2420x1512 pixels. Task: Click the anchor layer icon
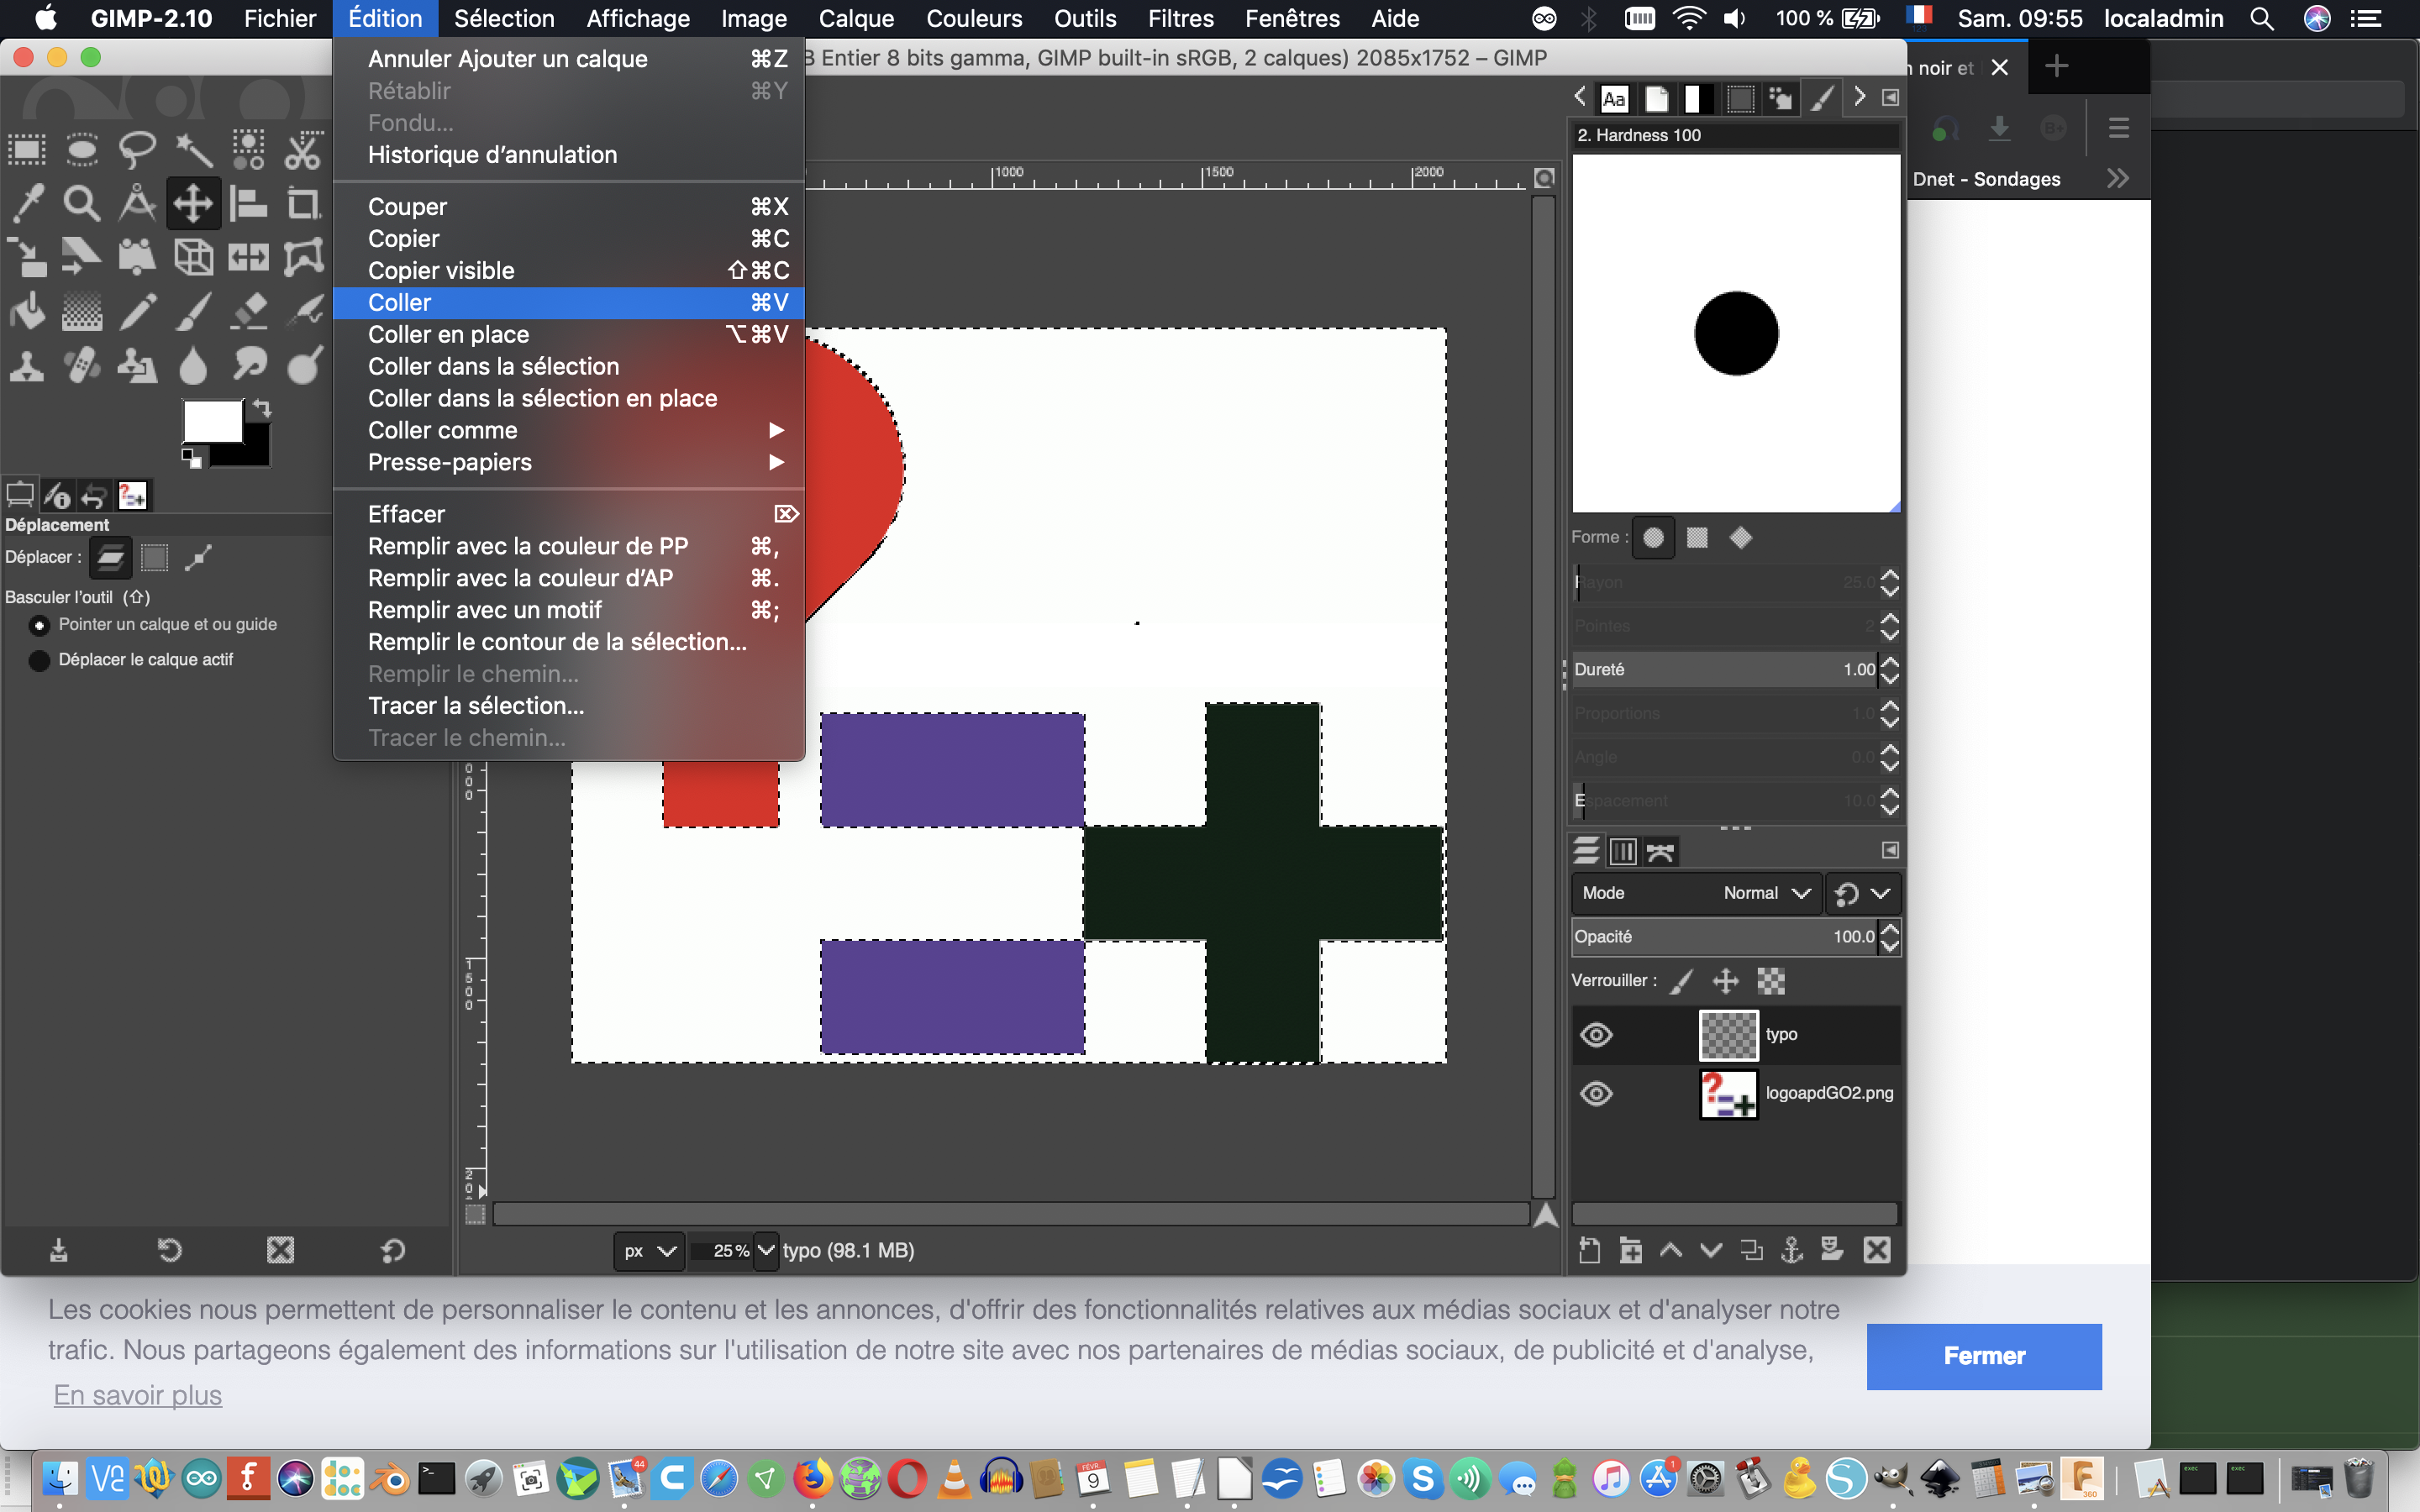point(1792,1250)
